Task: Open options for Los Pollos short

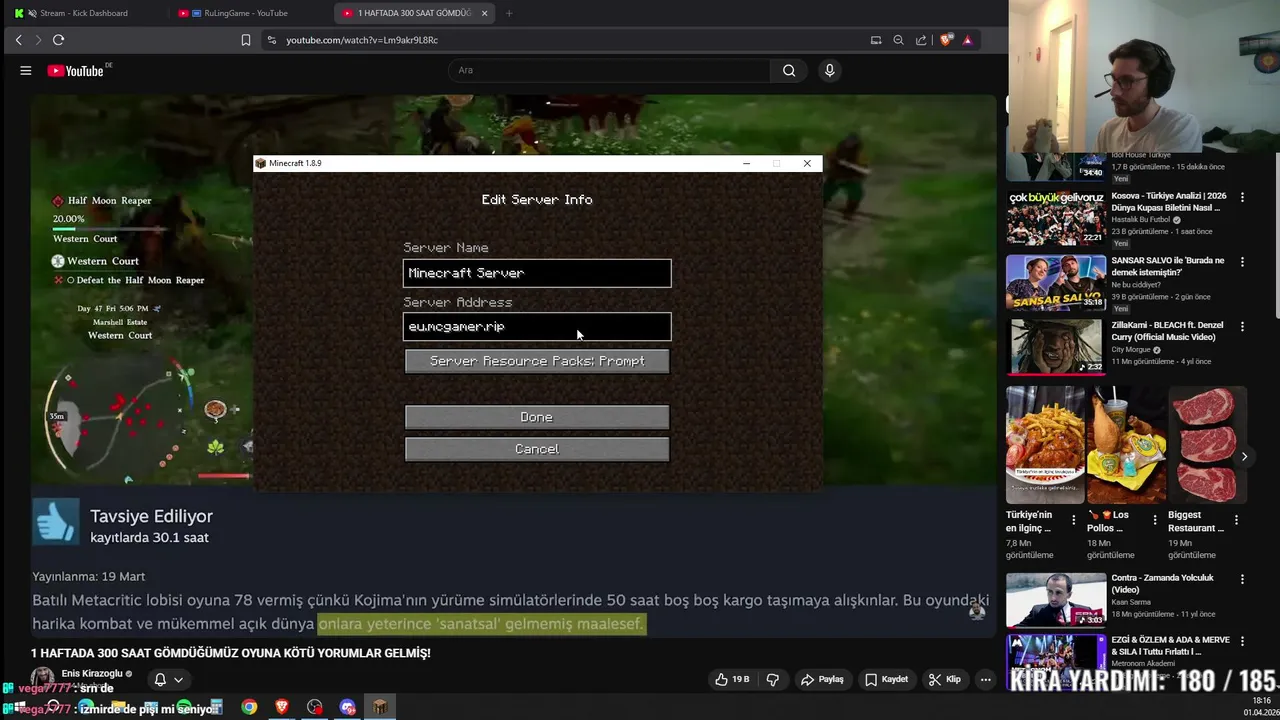Action: click(x=1155, y=520)
